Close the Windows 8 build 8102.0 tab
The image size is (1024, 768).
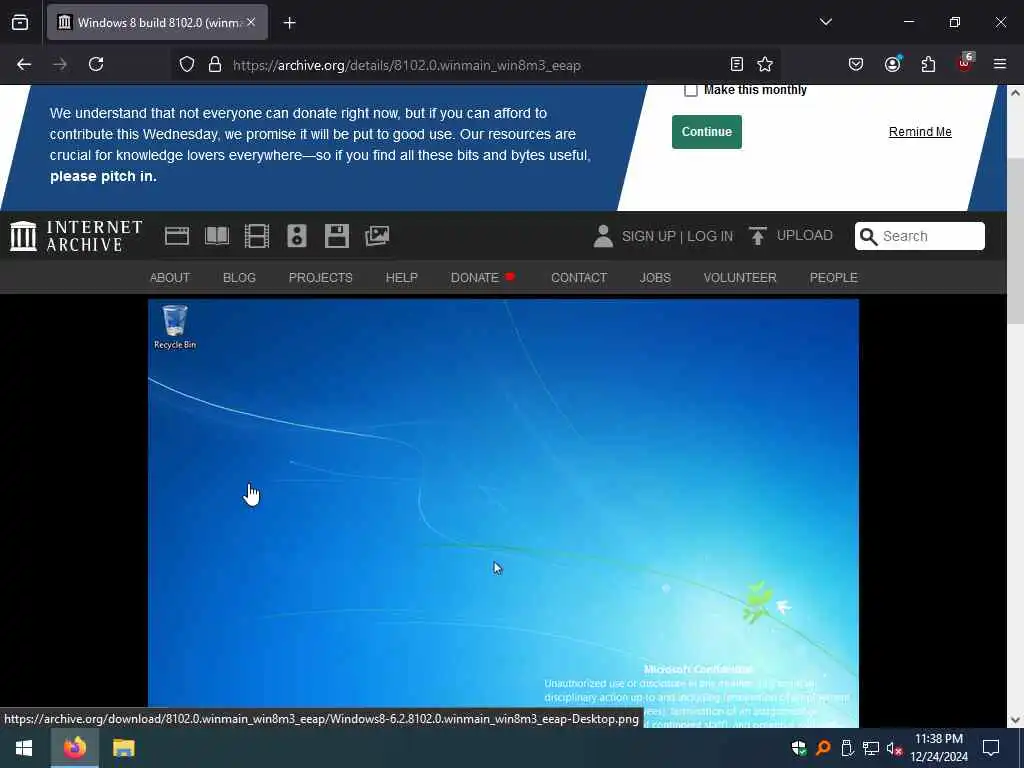coord(251,22)
